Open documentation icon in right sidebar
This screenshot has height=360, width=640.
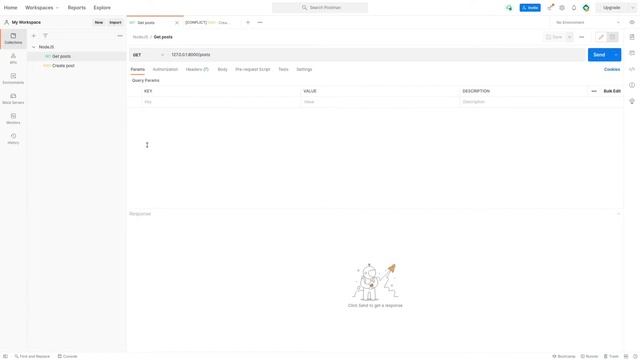(x=632, y=37)
